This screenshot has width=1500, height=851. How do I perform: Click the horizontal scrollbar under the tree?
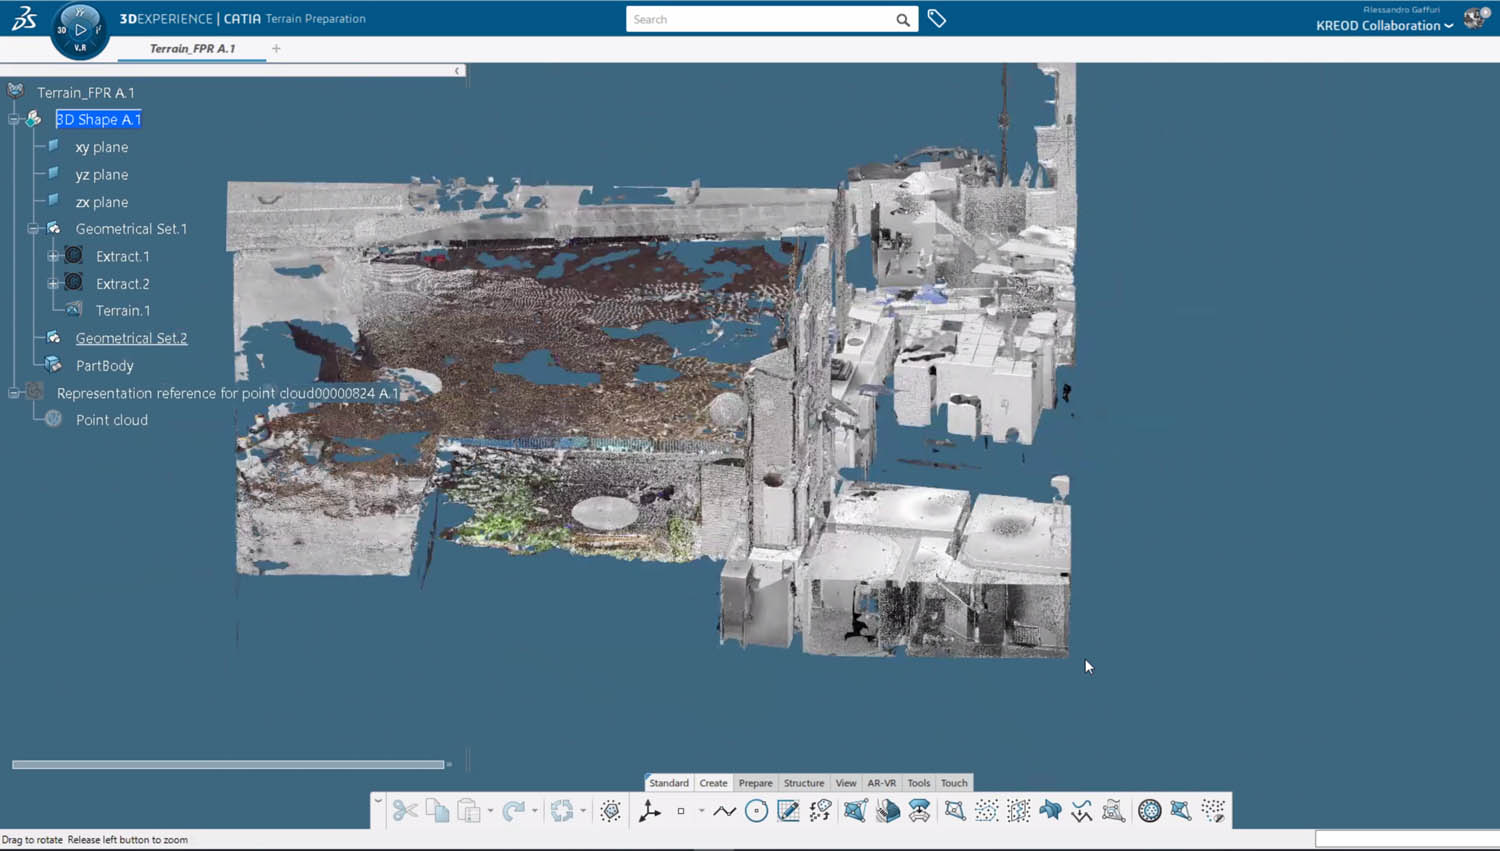click(x=228, y=764)
